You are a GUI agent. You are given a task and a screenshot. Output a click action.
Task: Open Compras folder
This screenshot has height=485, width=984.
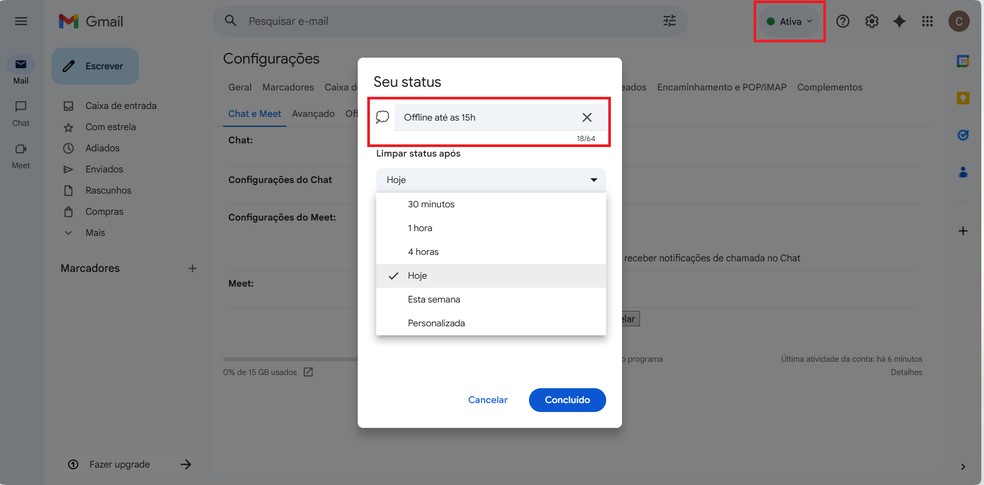point(104,212)
